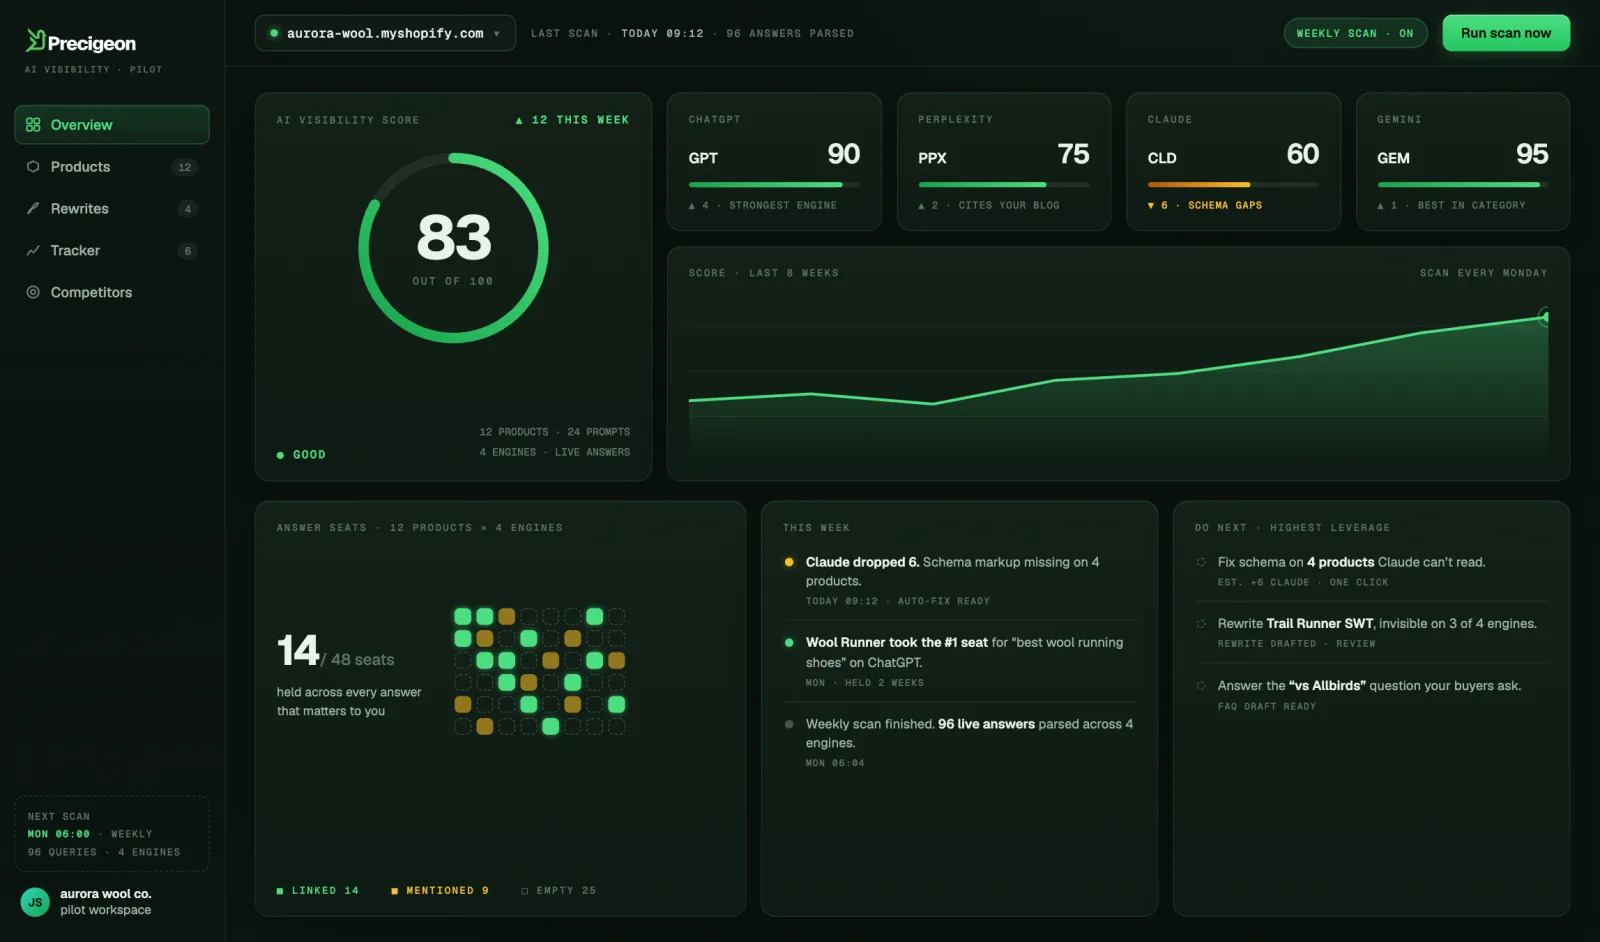Open the Wool Runner took #1 seat update

[x=959, y=662]
